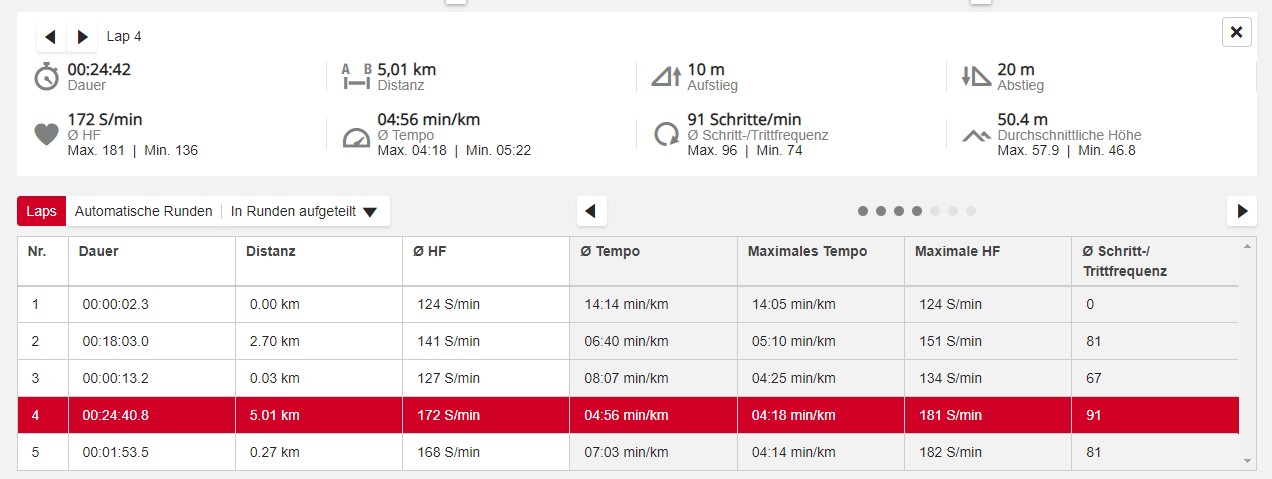
Task: Go to next lap with right arrow
Action: coord(82,37)
